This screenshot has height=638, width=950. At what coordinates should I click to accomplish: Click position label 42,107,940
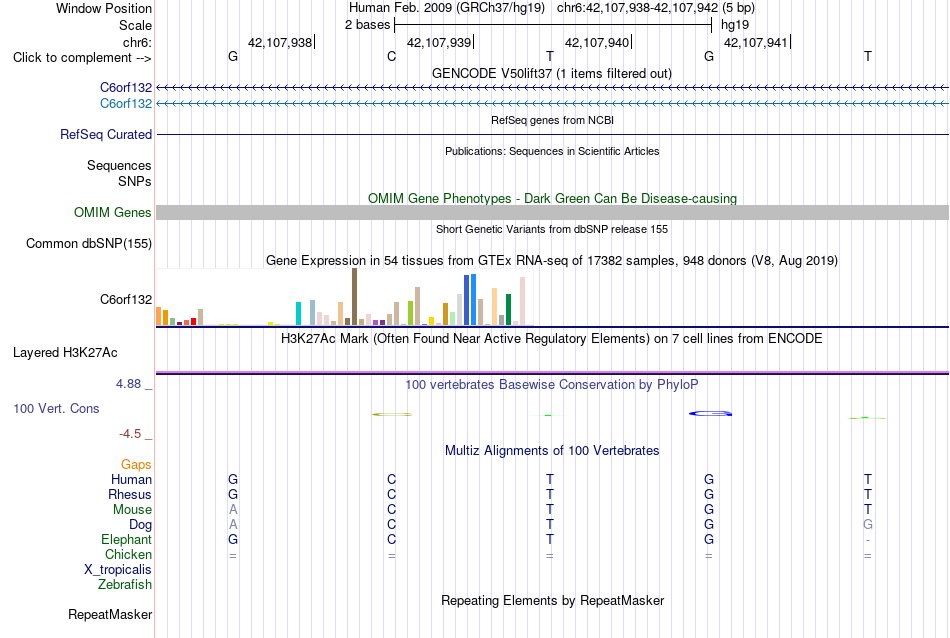597,42
